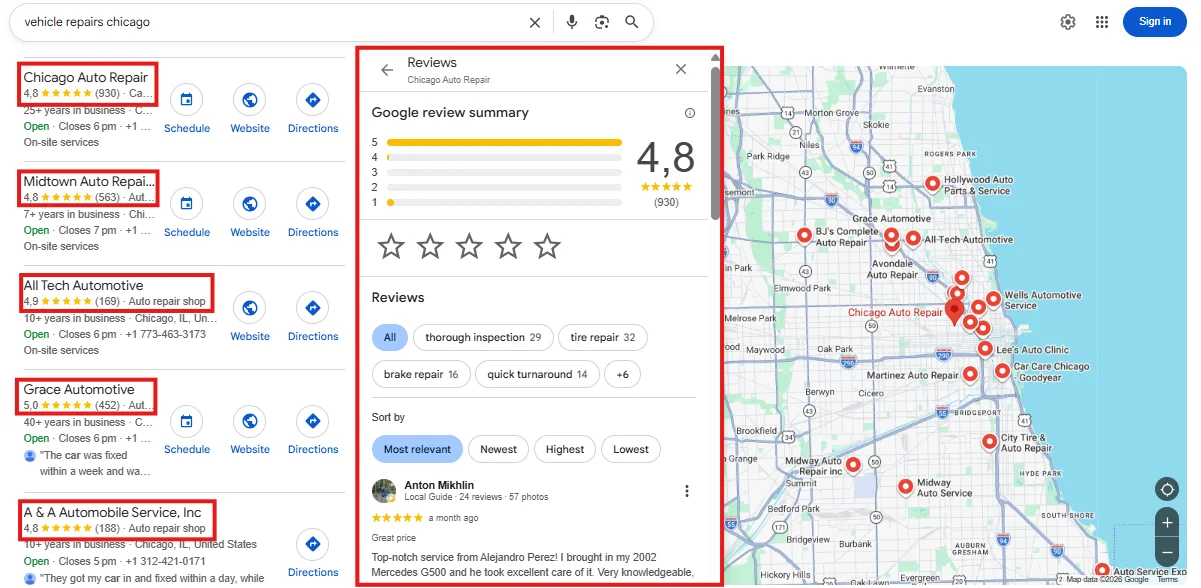The height and width of the screenshot is (588, 1201).
Task: Open the Google apps grid
Action: [x=1102, y=22]
